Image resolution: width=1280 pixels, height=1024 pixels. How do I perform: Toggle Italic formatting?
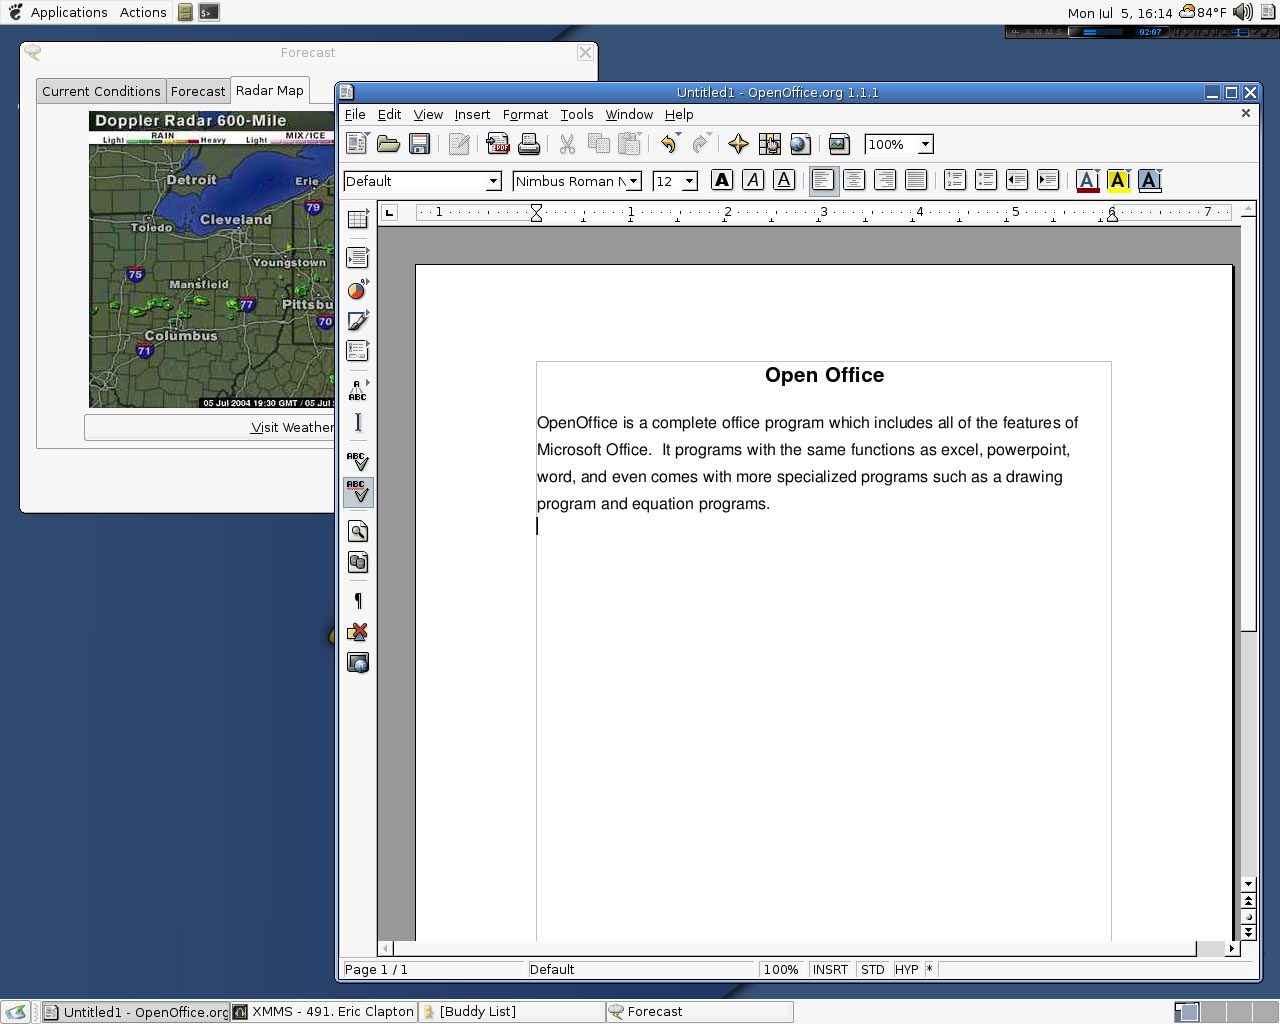click(753, 180)
